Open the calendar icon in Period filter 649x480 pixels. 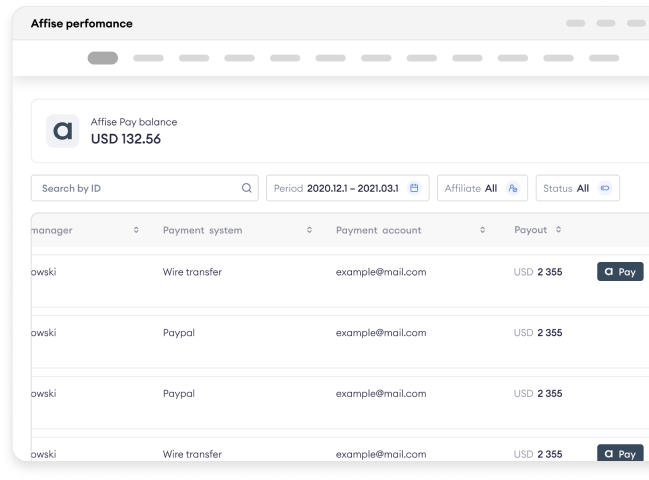(414, 188)
